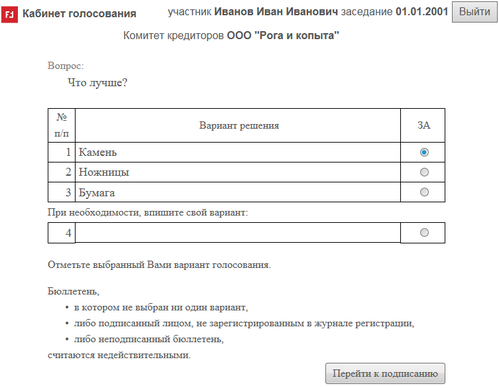
Task: Click the text Отметьте выбранный Вами вариант голосования
Action: pos(159,265)
